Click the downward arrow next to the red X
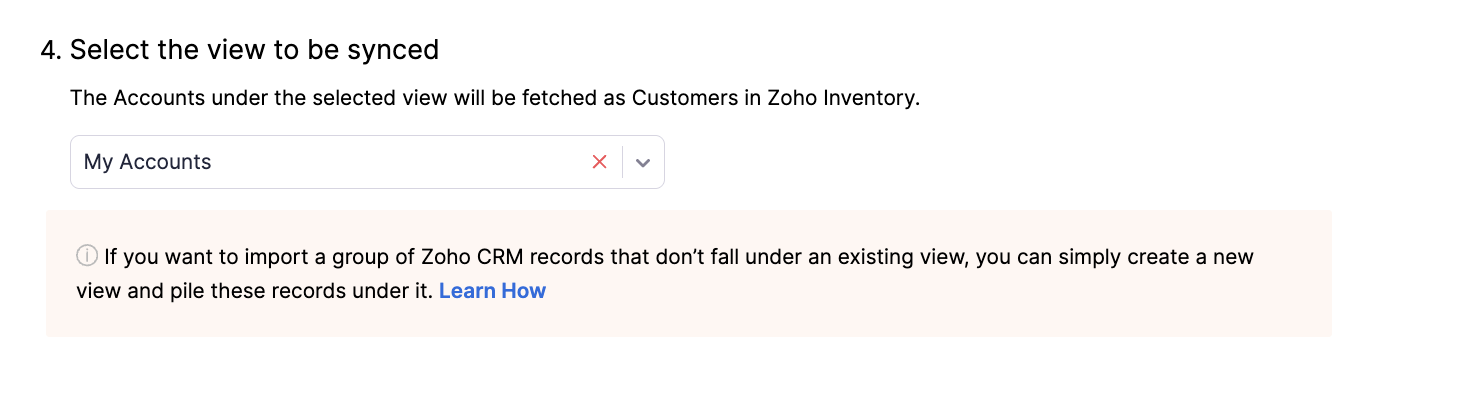1458x402 pixels. [x=644, y=162]
